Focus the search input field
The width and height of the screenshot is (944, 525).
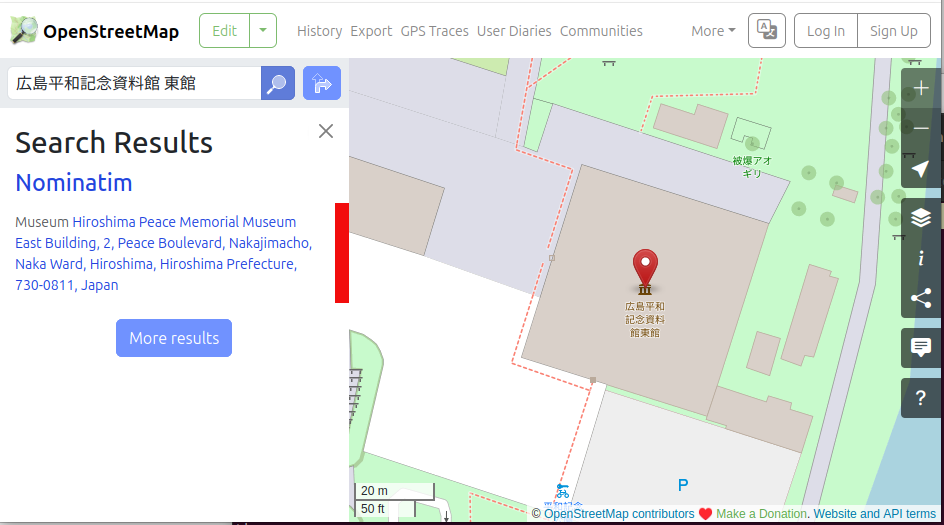134,83
